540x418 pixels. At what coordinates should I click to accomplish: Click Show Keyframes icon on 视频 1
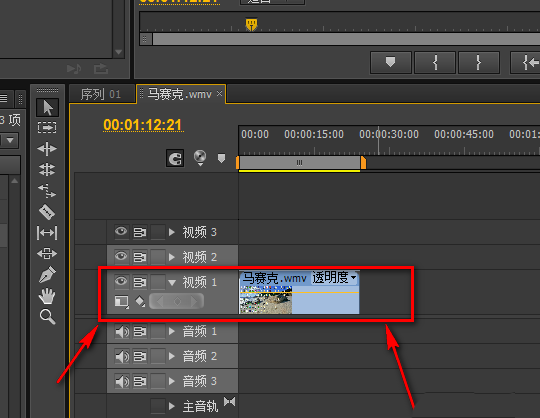point(140,302)
